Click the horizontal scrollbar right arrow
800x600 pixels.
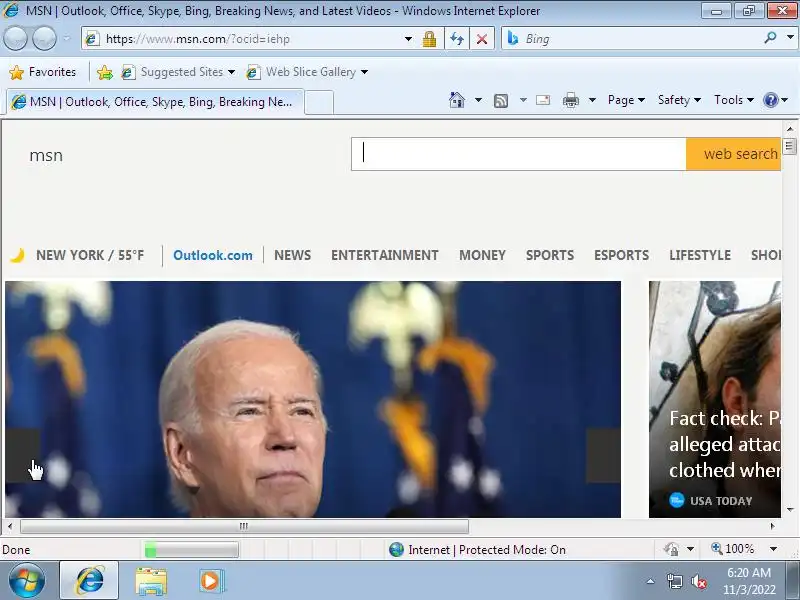pyautogui.click(x=773, y=526)
